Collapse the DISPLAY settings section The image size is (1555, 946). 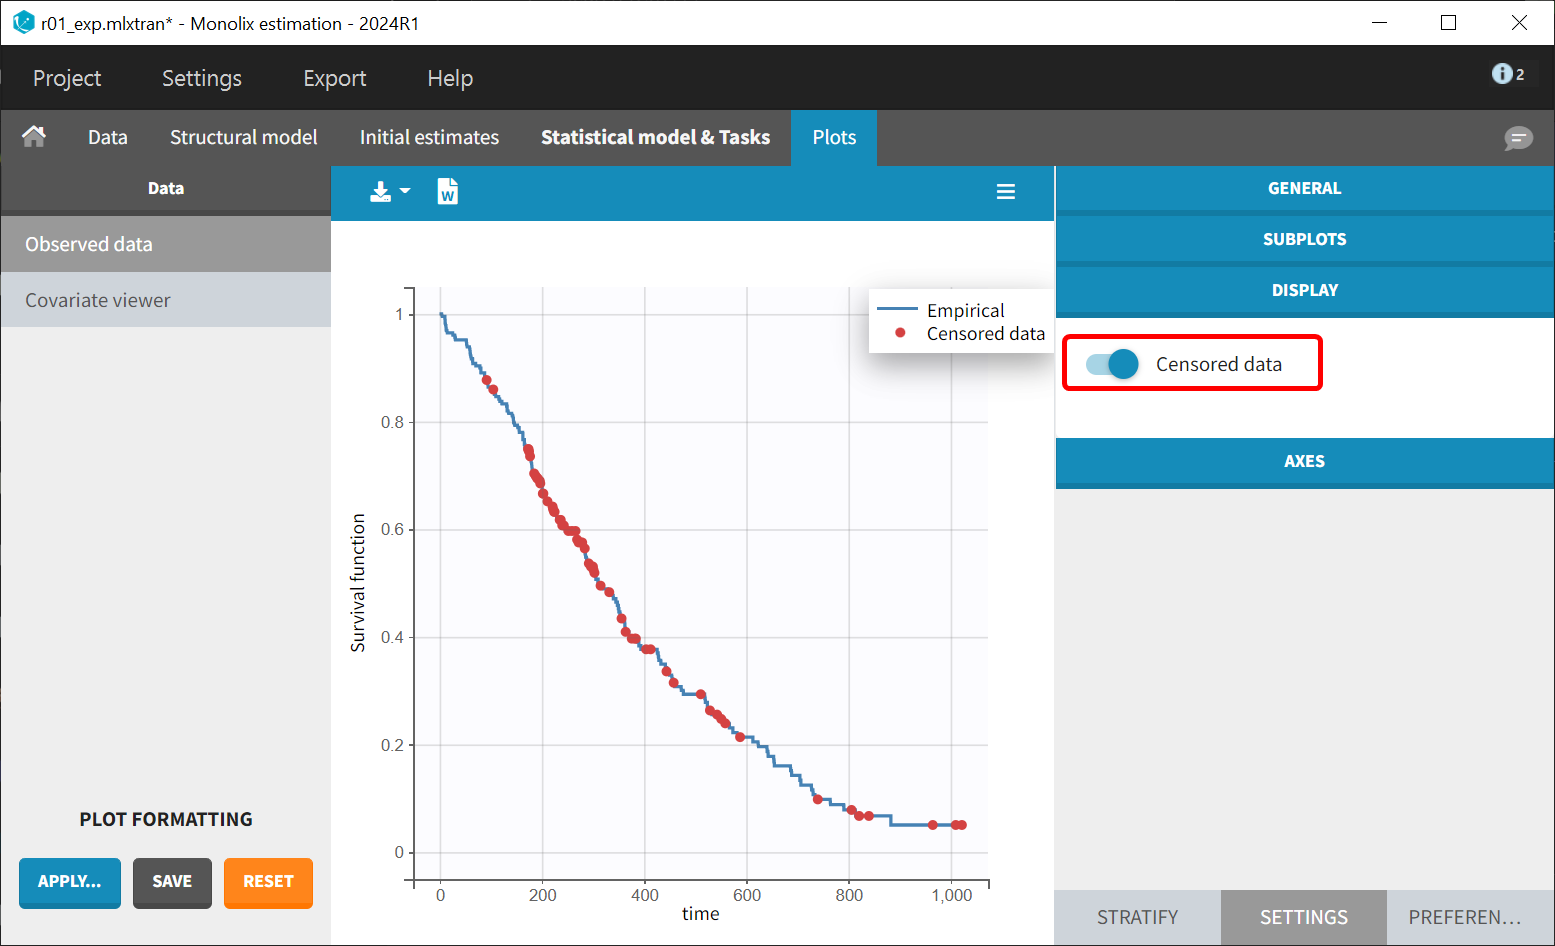1304,290
